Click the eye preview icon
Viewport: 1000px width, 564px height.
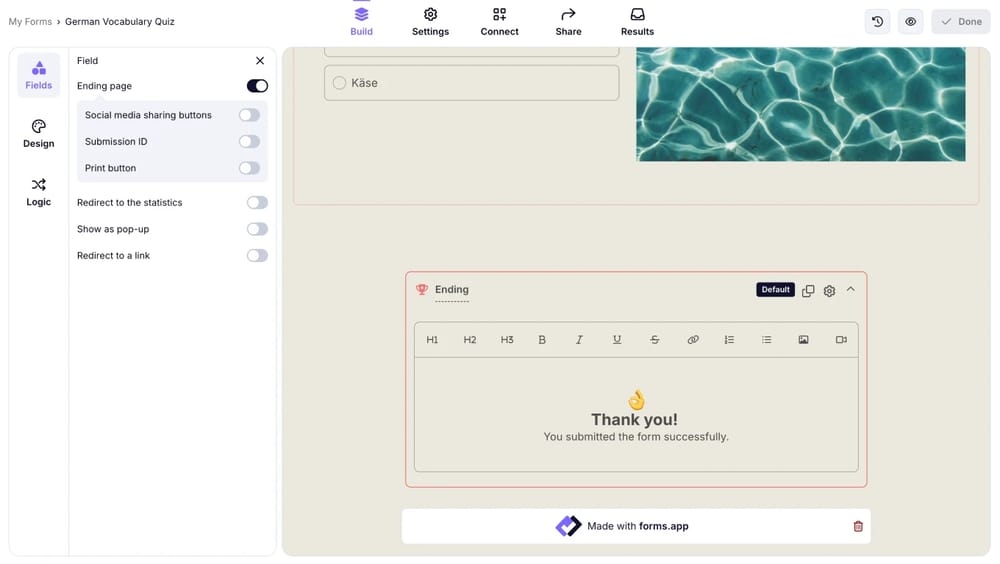coord(910,22)
